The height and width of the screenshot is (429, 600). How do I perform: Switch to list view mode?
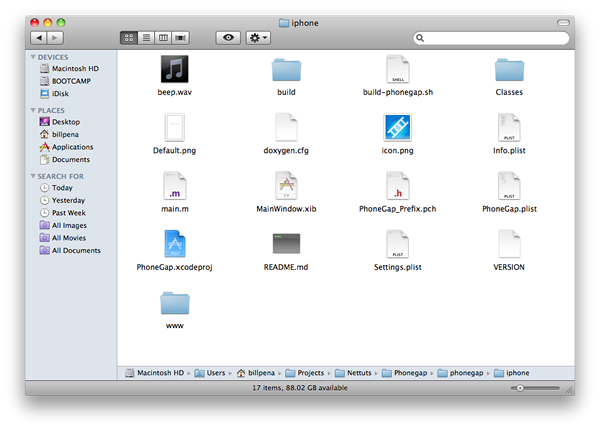point(146,38)
